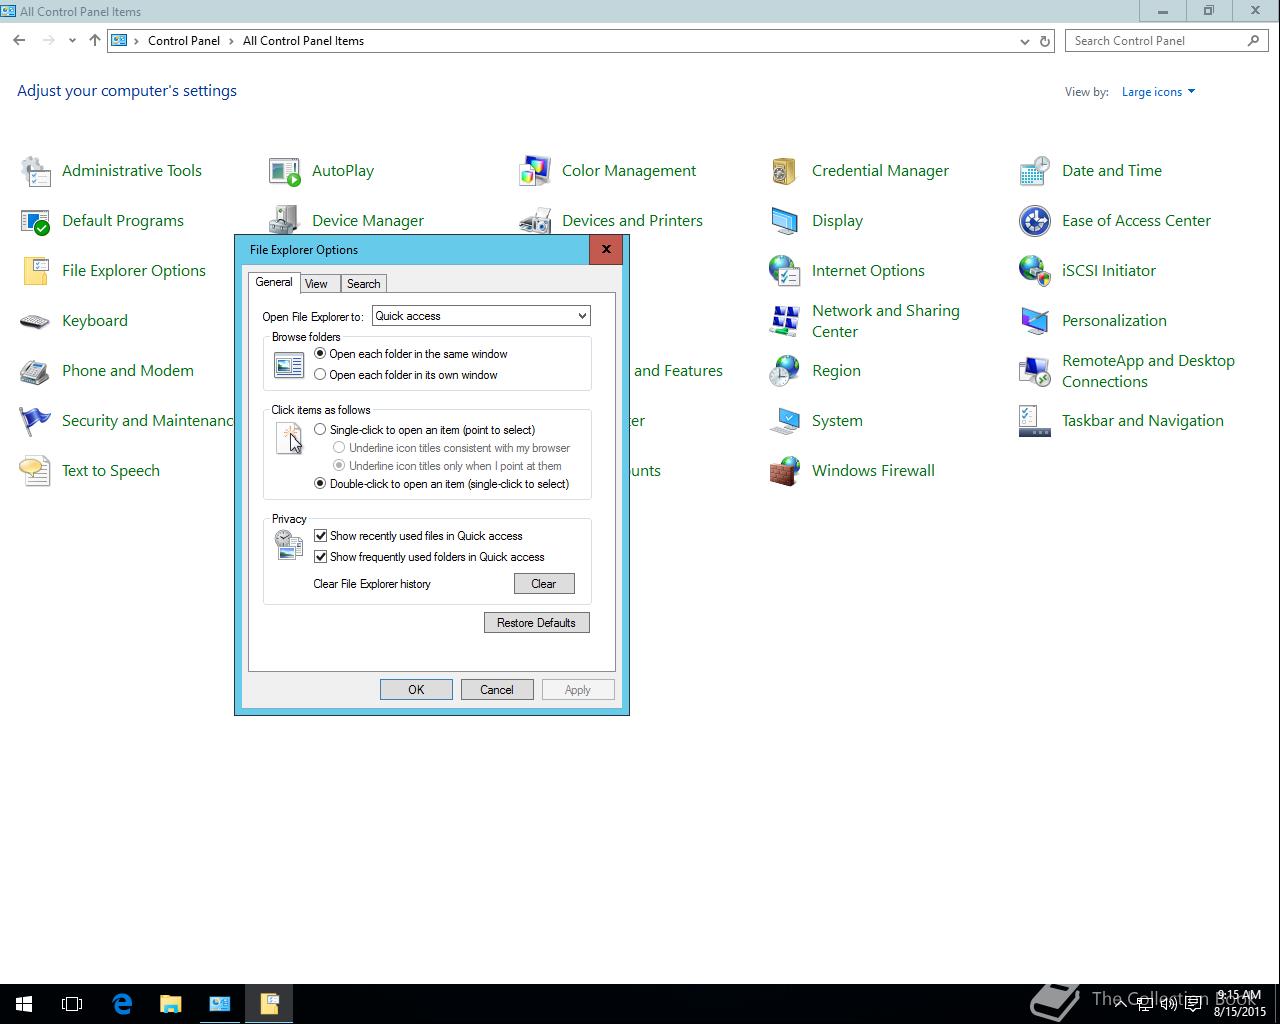
Task: Open Display settings icon
Action: 785,221
